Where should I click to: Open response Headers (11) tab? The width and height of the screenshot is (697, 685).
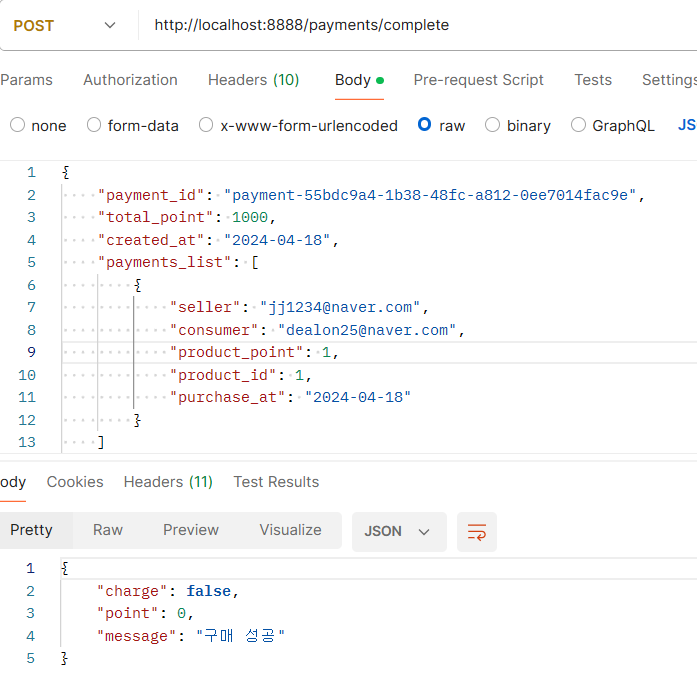pyautogui.click(x=168, y=482)
